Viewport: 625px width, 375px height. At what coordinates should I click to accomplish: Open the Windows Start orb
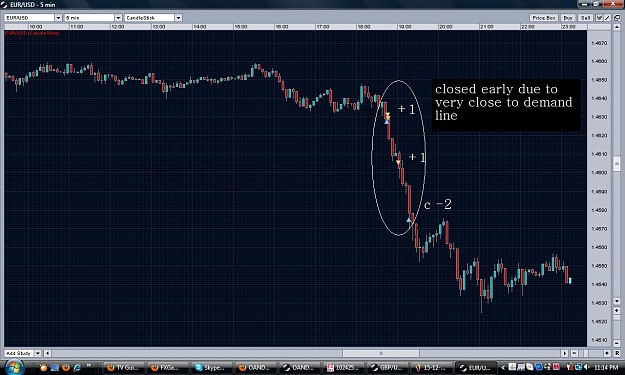pyautogui.click(x=15, y=367)
